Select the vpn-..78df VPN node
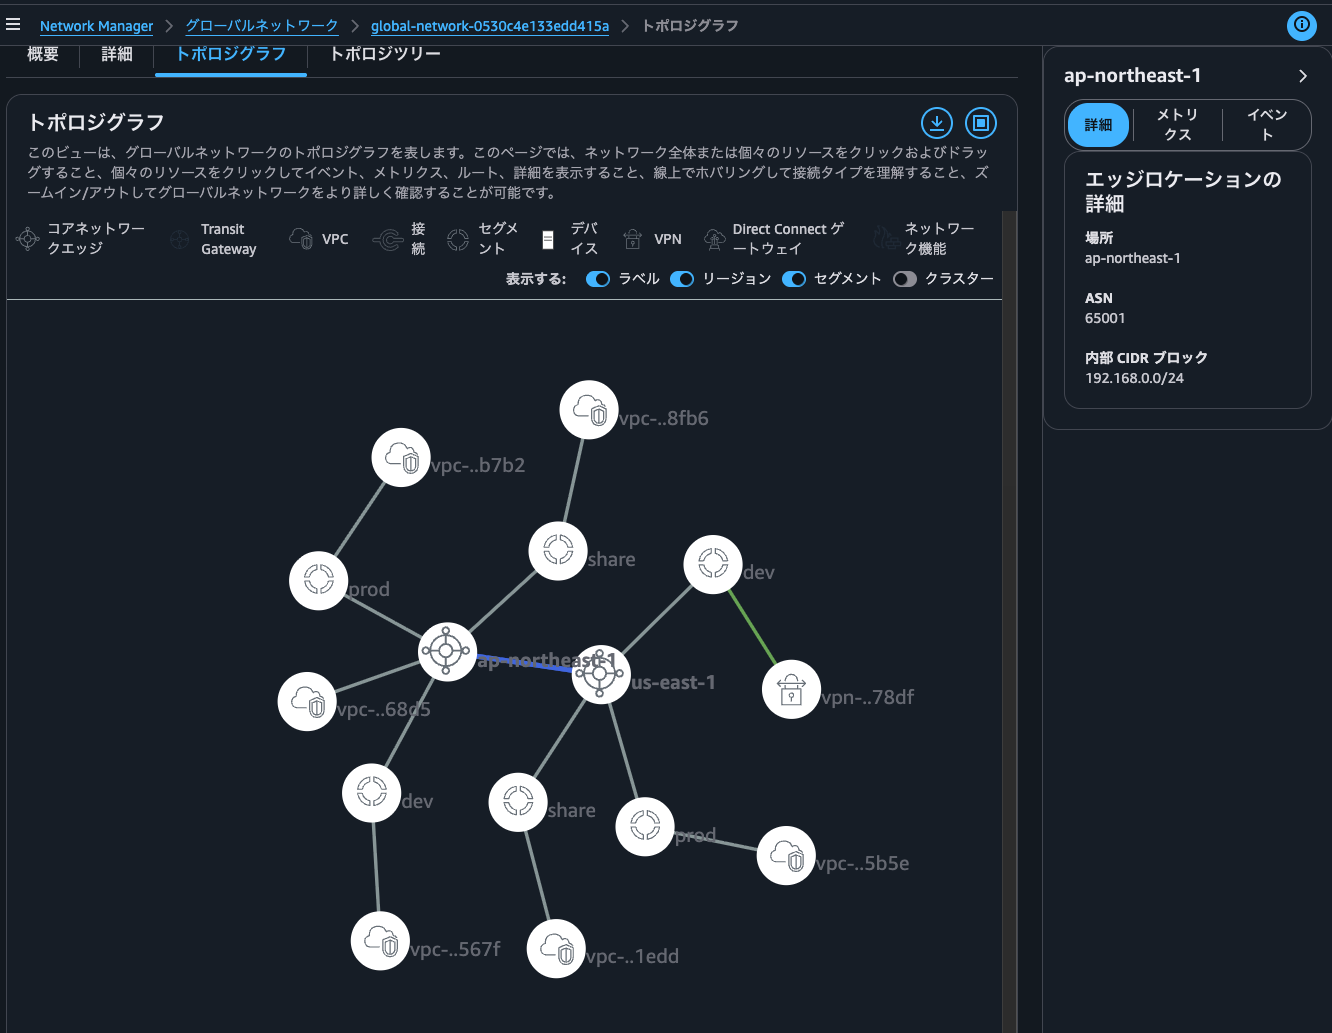The width and height of the screenshot is (1332, 1033). coord(791,689)
